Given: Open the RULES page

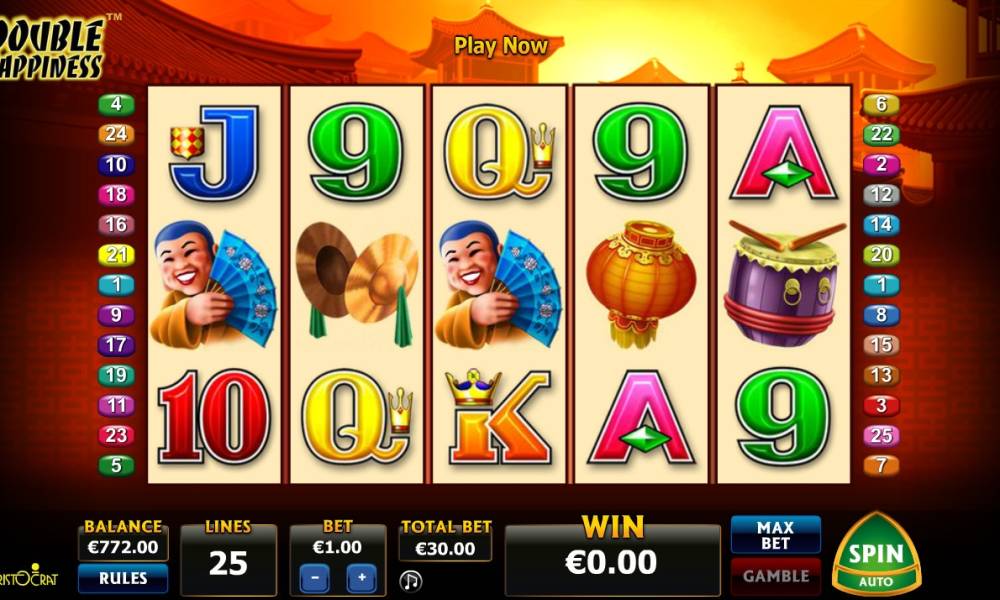Looking at the screenshot, I should coord(123,578).
